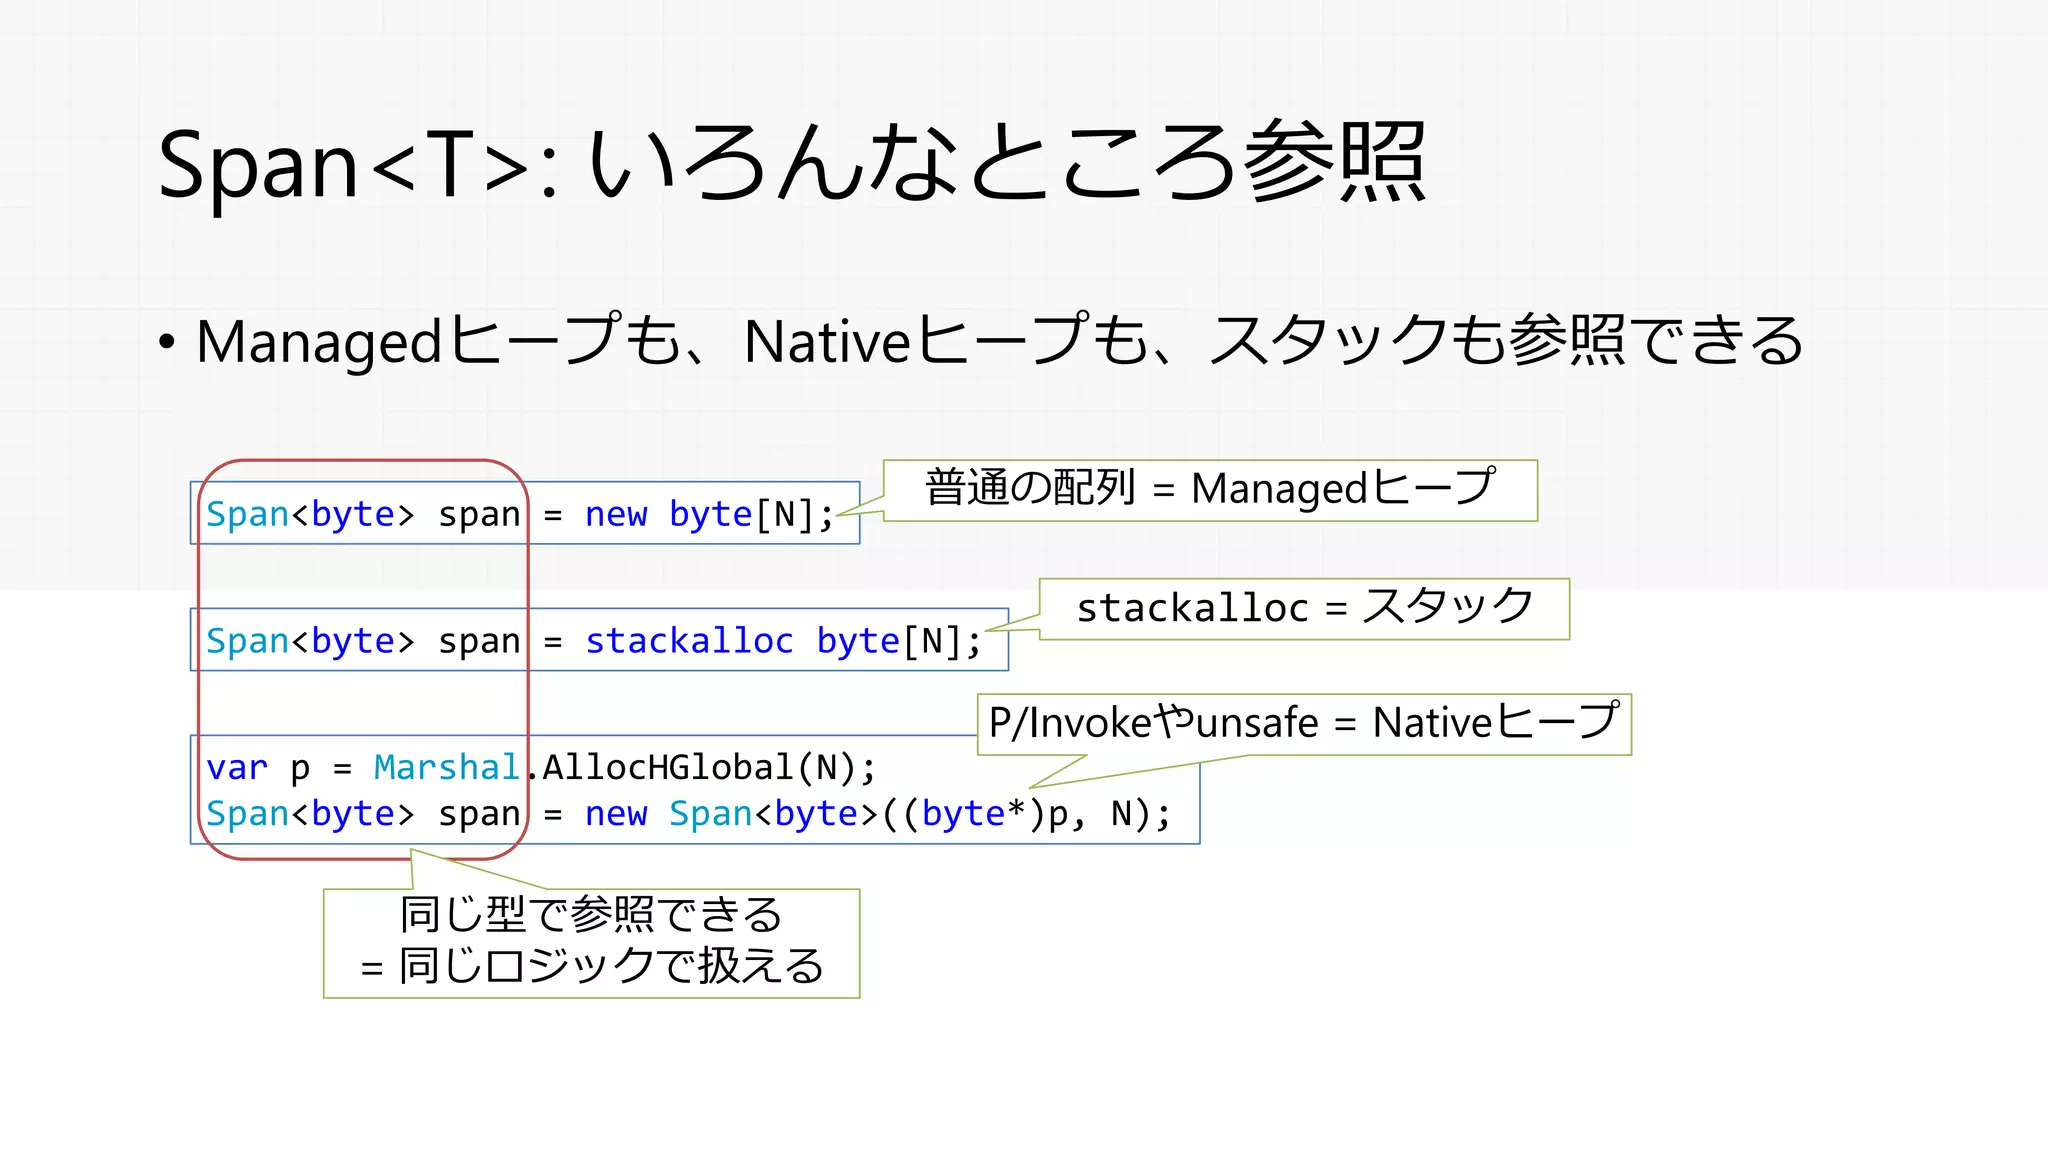Viewport: 2048px width, 1152px height.
Task: Click the code 'stackalloc byte[N];'
Action: click(x=784, y=641)
